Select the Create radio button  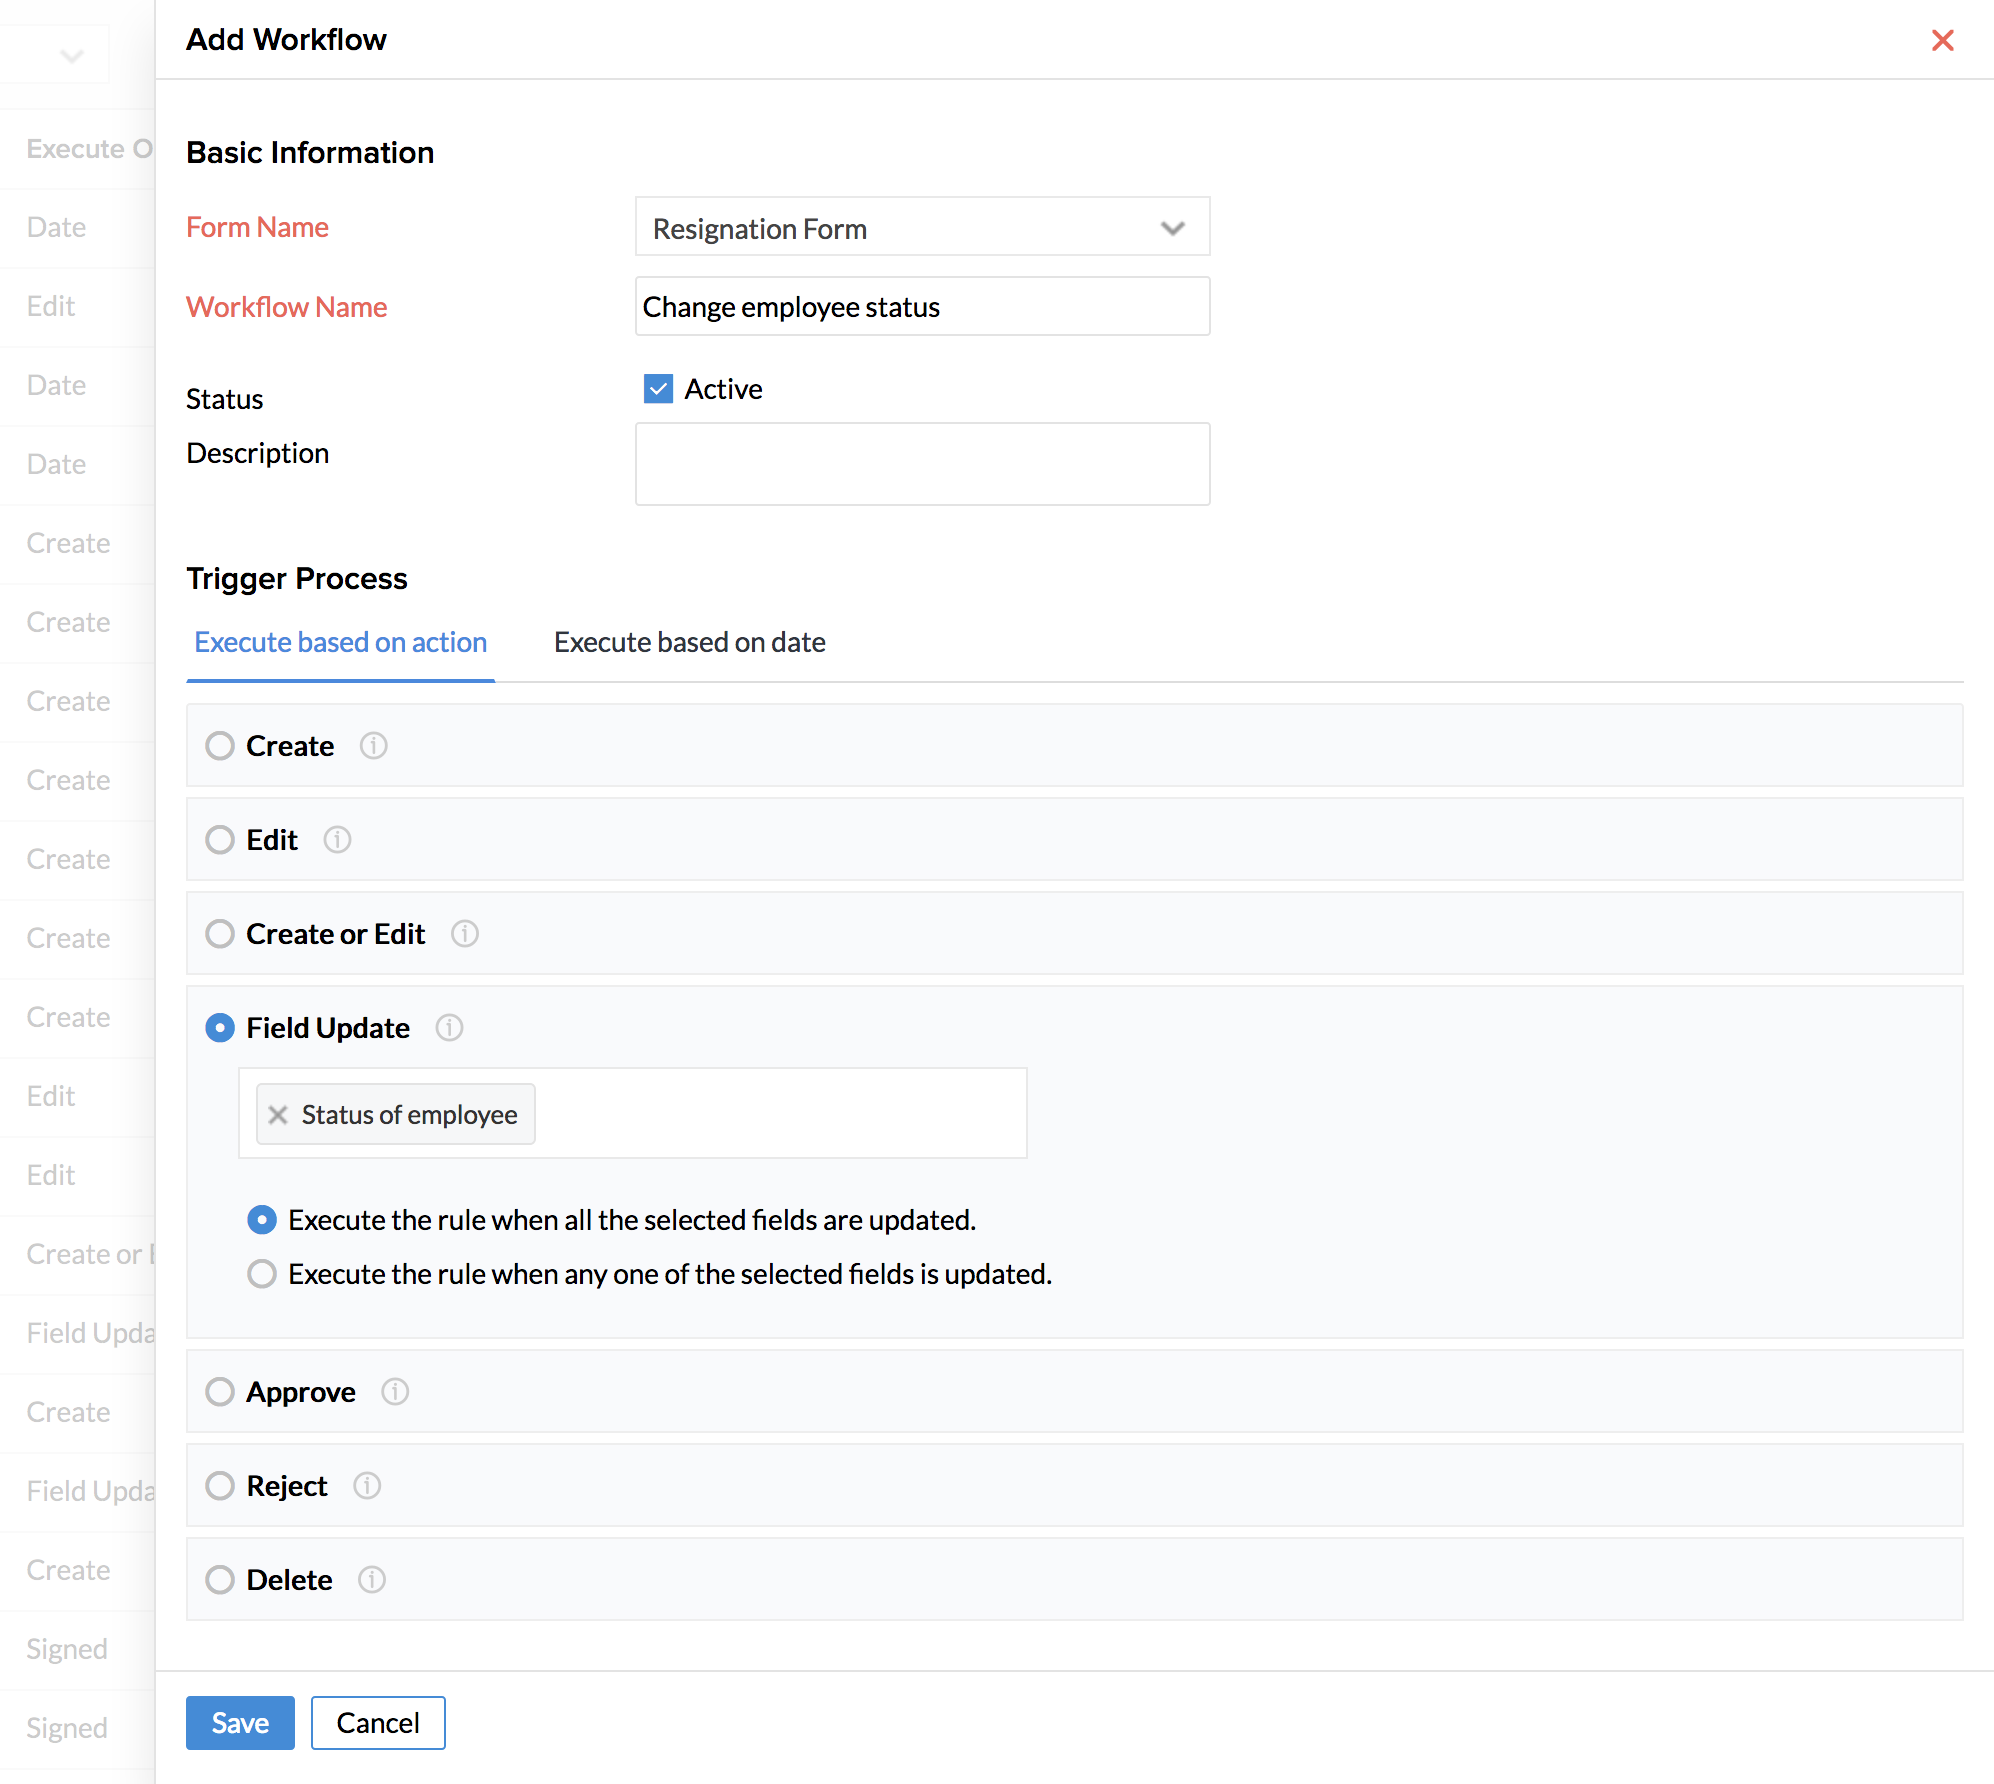click(x=220, y=746)
